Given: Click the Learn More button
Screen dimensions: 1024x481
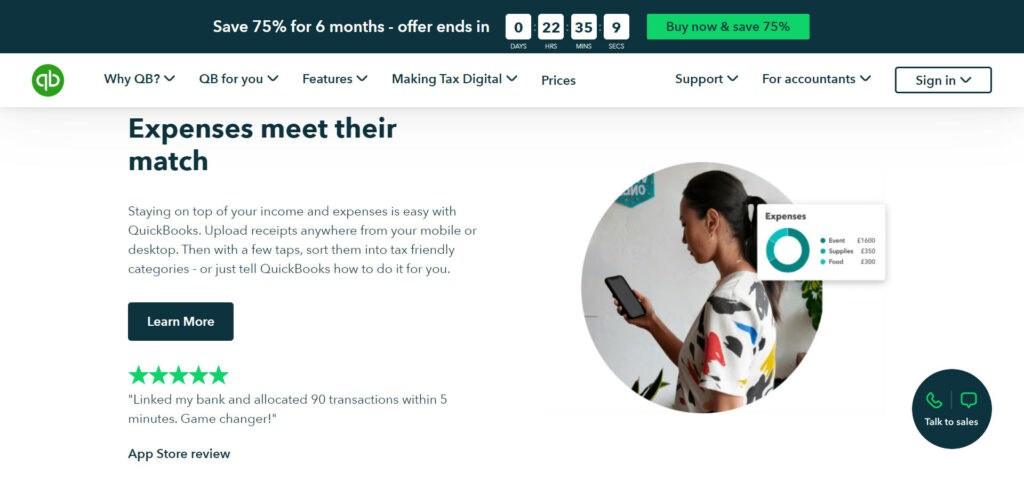Looking at the screenshot, I should tap(180, 321).
